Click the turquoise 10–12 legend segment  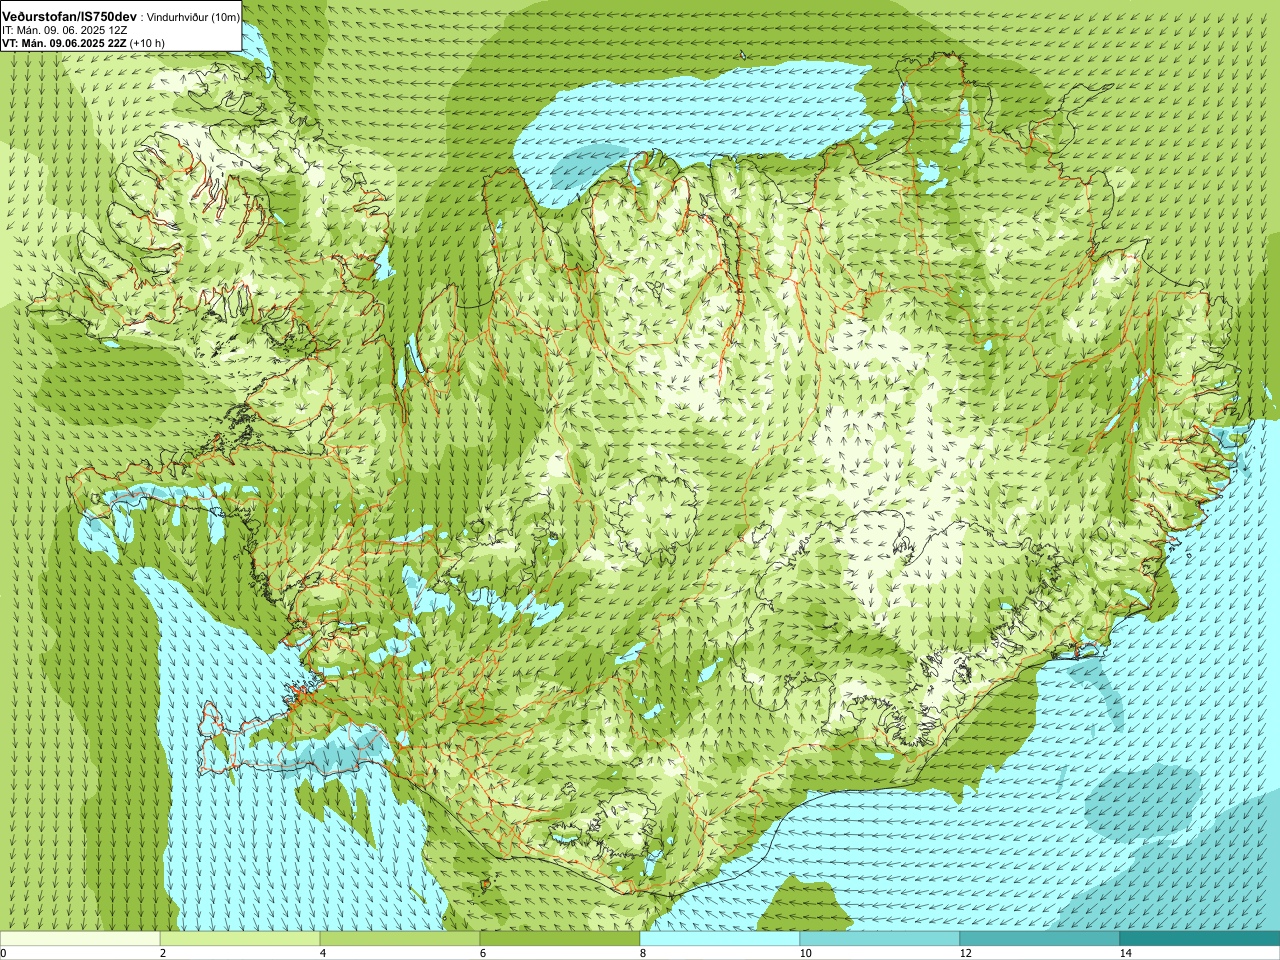coord(880,939)
